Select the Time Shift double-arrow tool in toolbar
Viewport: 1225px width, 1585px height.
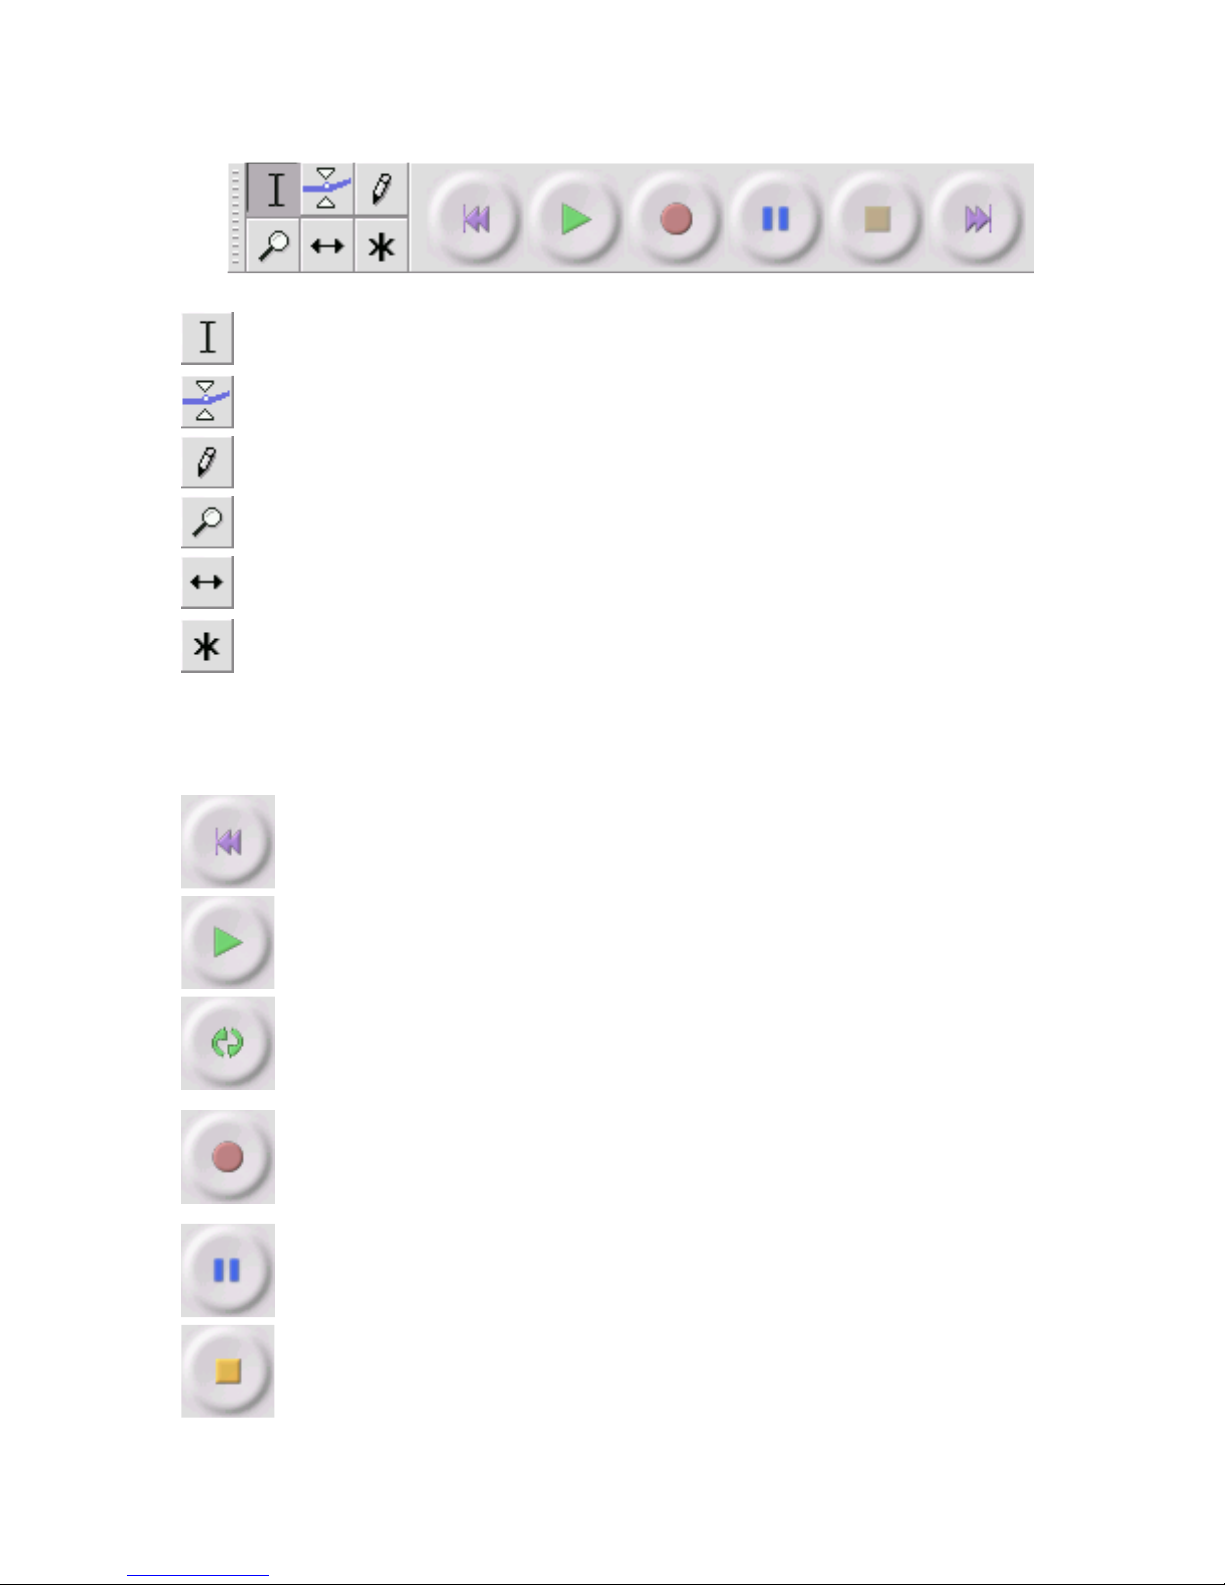point(327,245)
